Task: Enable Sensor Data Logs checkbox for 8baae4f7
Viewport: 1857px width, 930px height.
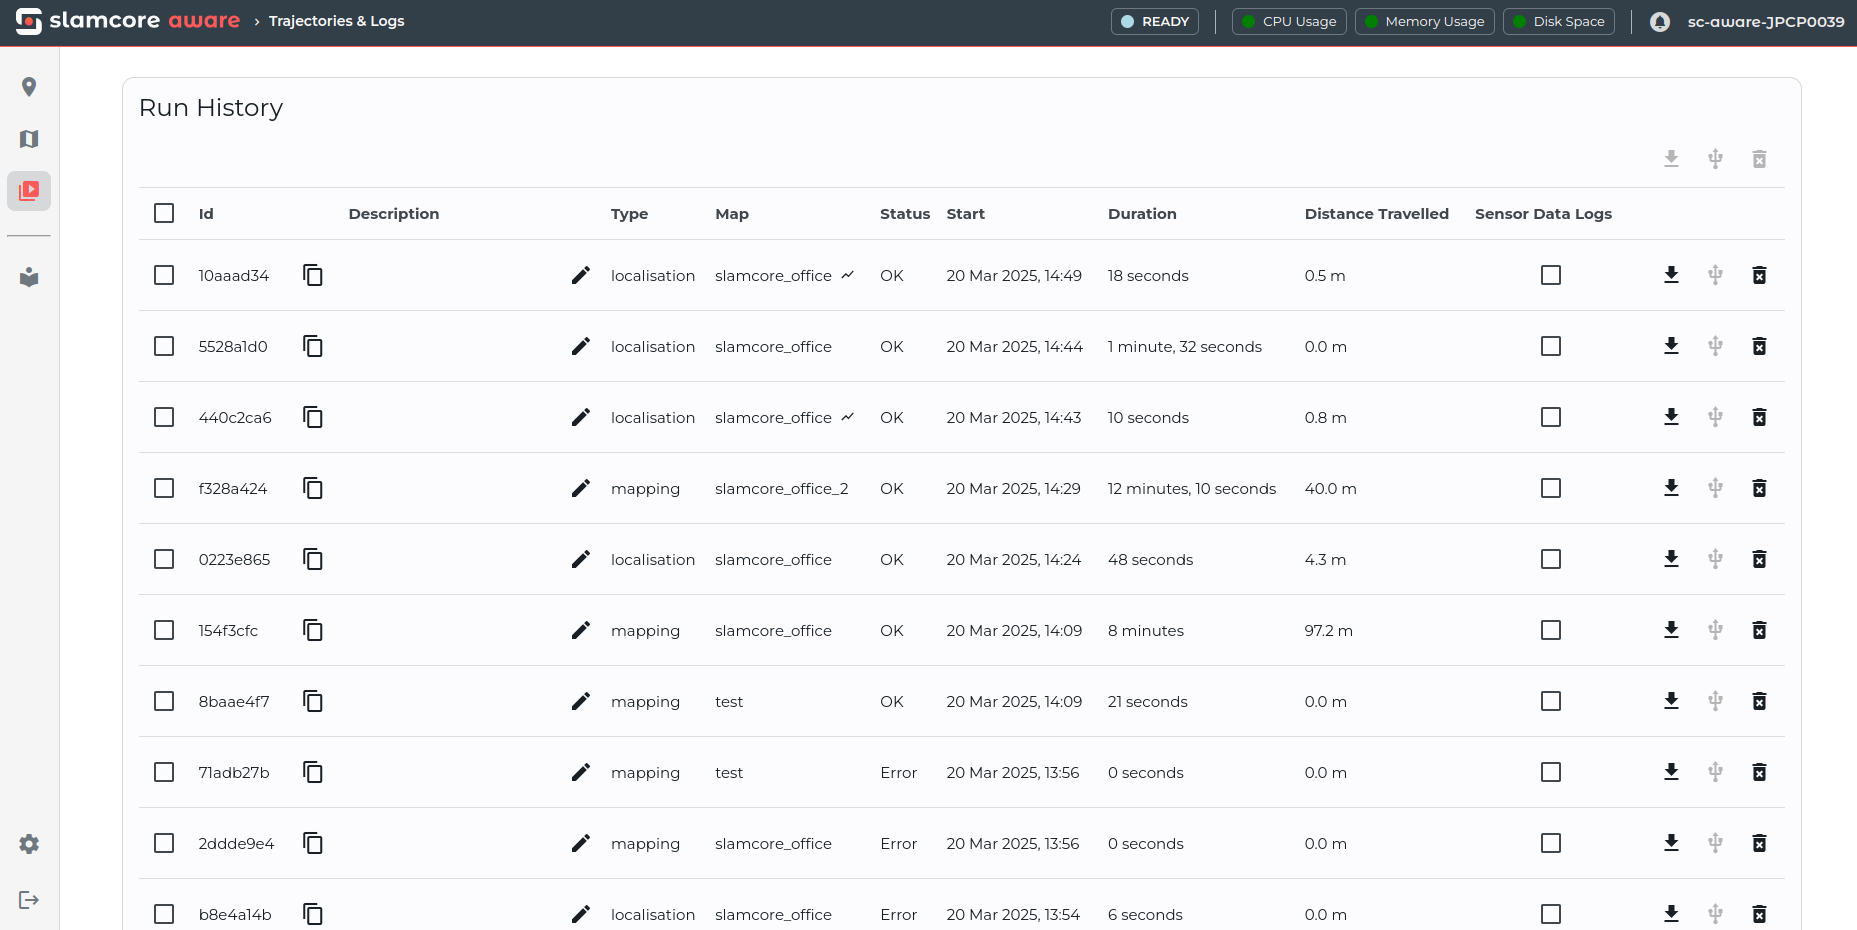Action: coord(1551,701)
